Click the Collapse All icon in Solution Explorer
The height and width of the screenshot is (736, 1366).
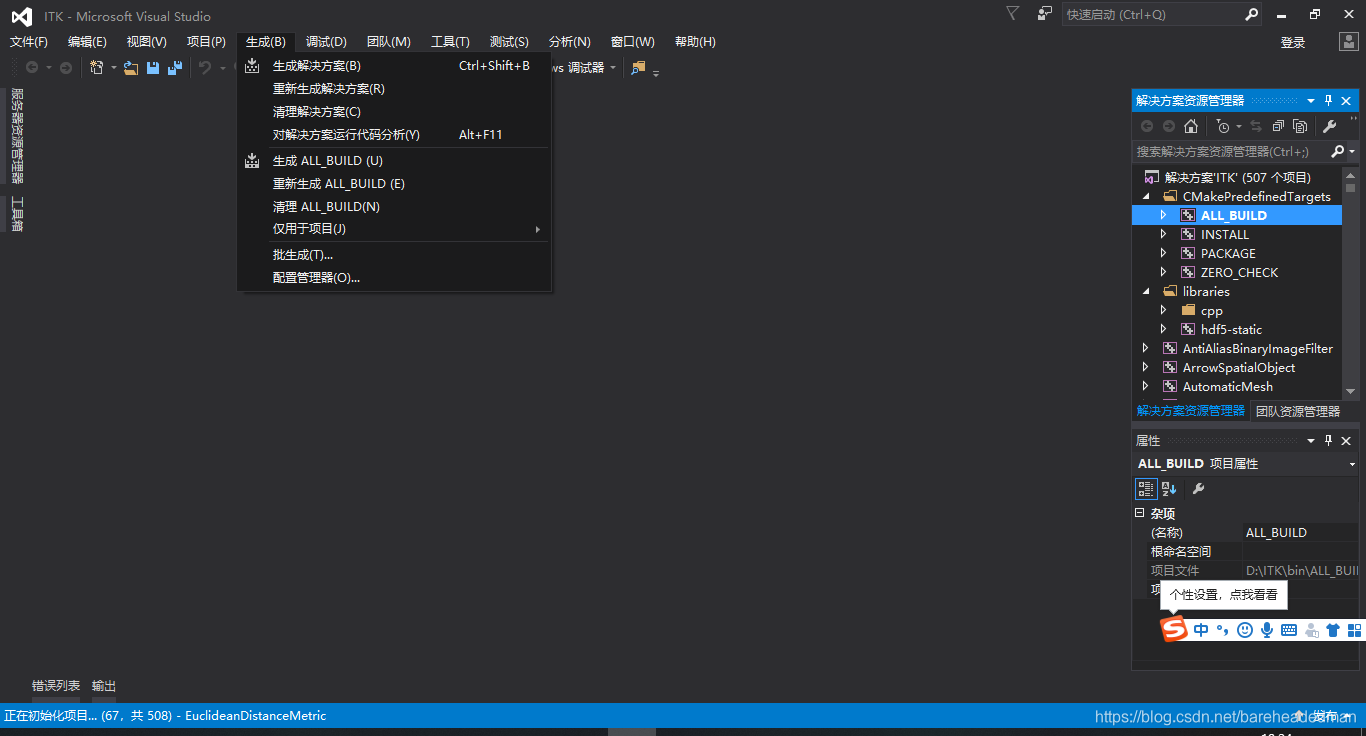click(1278, 126)
